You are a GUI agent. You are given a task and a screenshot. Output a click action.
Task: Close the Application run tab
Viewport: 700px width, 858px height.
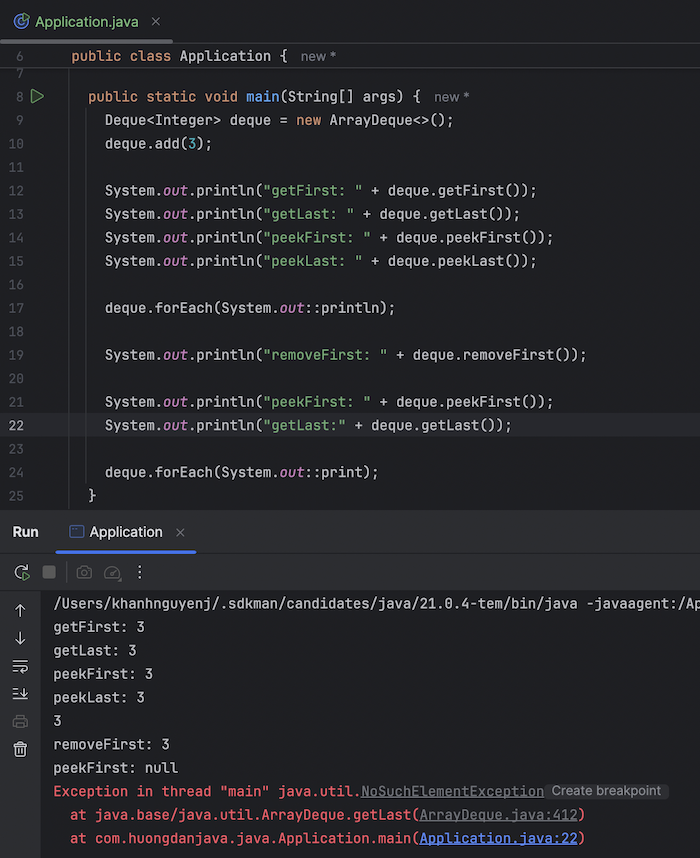pyautogui.click(x=180, y=533)
